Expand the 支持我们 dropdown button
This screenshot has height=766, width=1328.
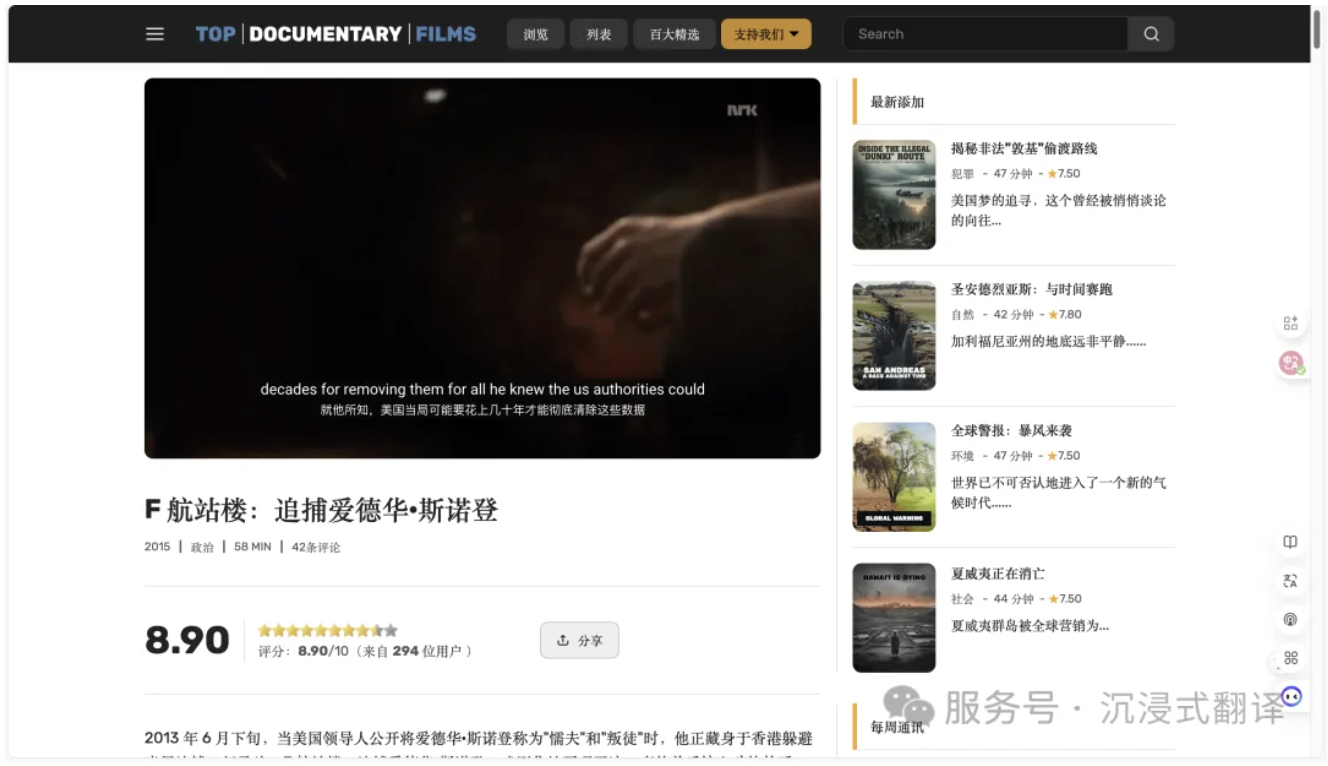[766, 34]
